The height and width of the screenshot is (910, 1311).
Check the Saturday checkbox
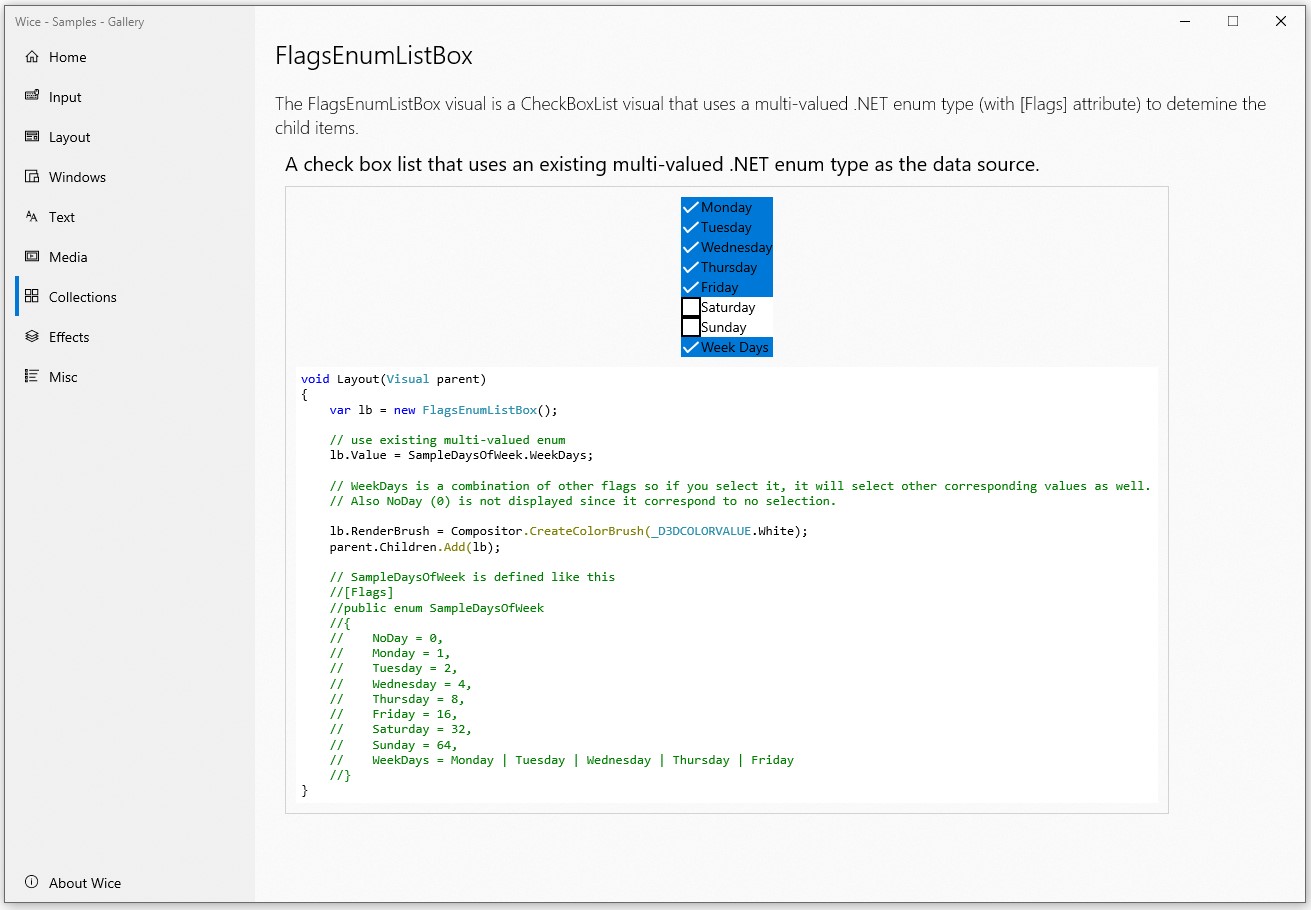pyautogui.click(x=691, y=307)
